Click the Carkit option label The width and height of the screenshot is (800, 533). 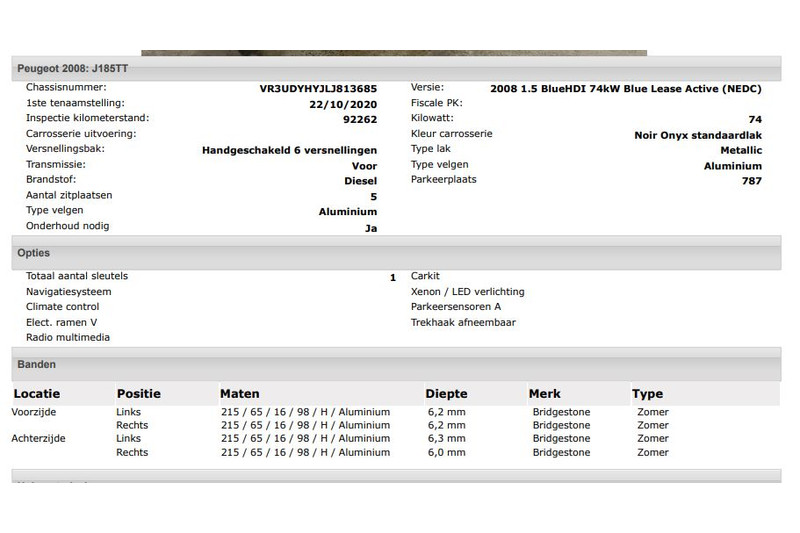pos(425,276)
